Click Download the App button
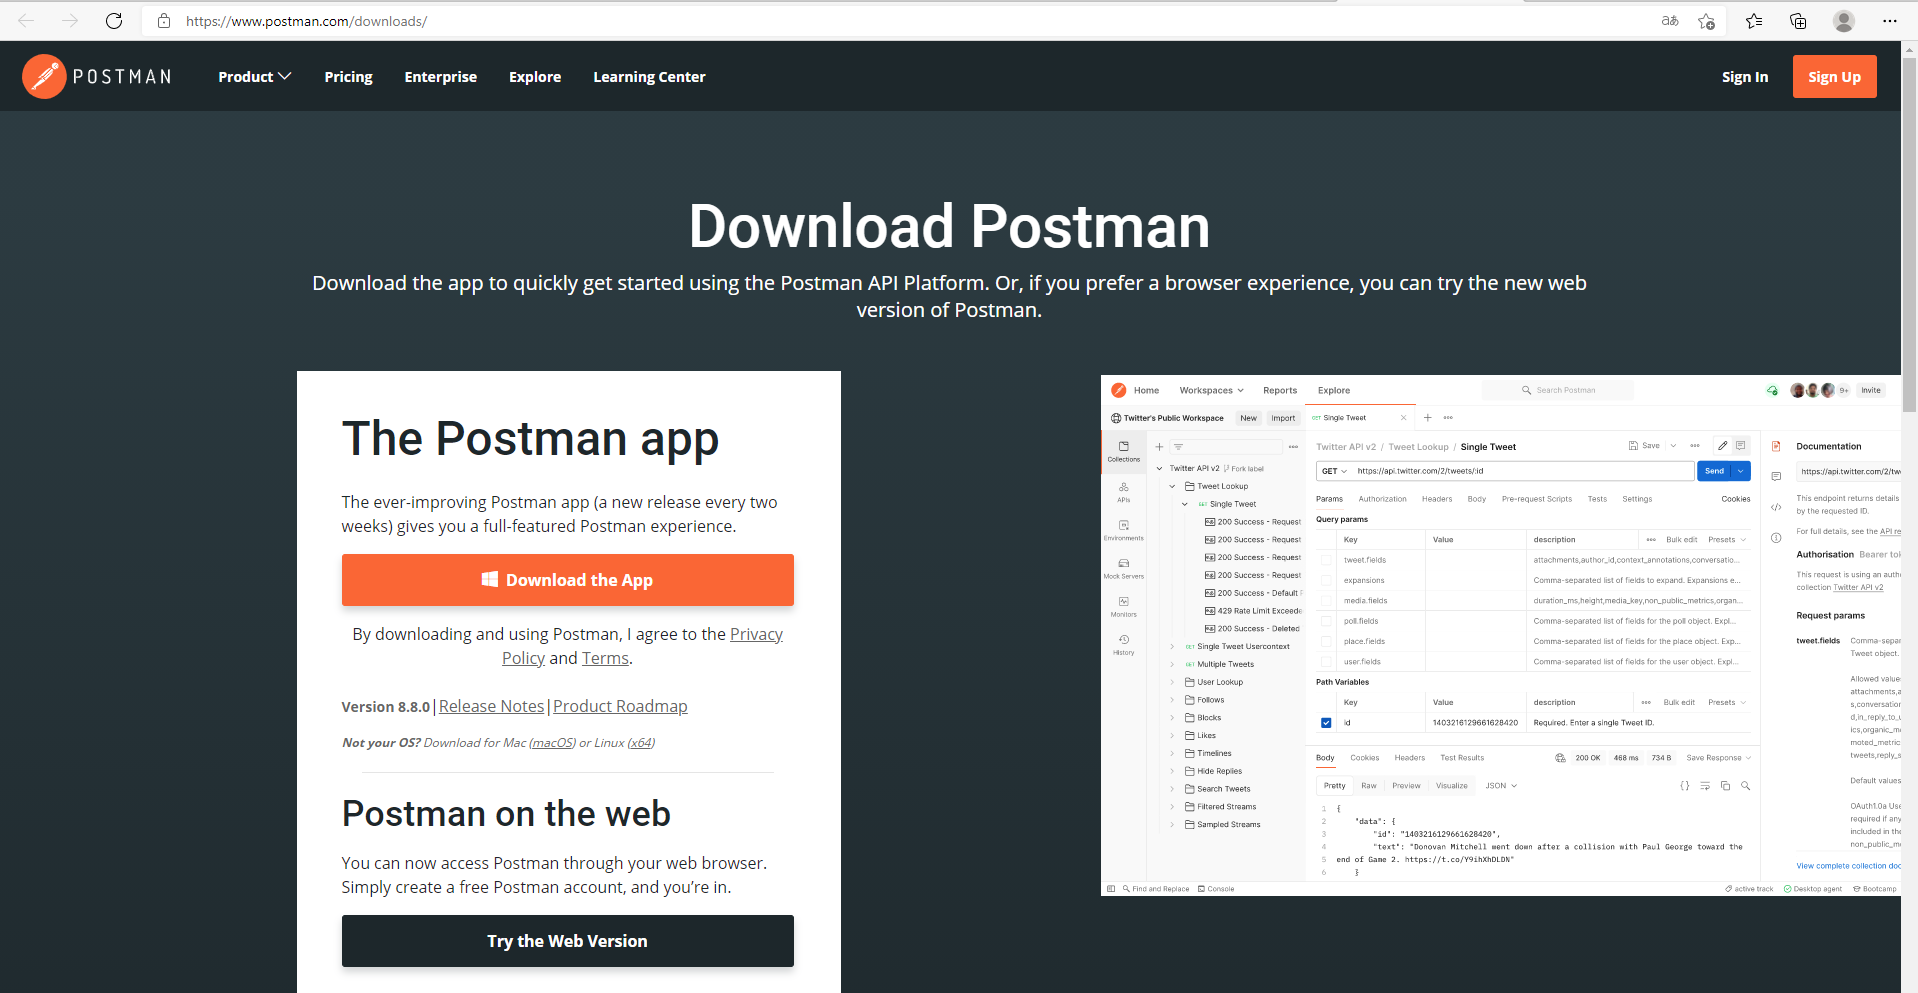The height and width of the screenshot is (993, 1918). pyautogui.click(x=567, y=580)
